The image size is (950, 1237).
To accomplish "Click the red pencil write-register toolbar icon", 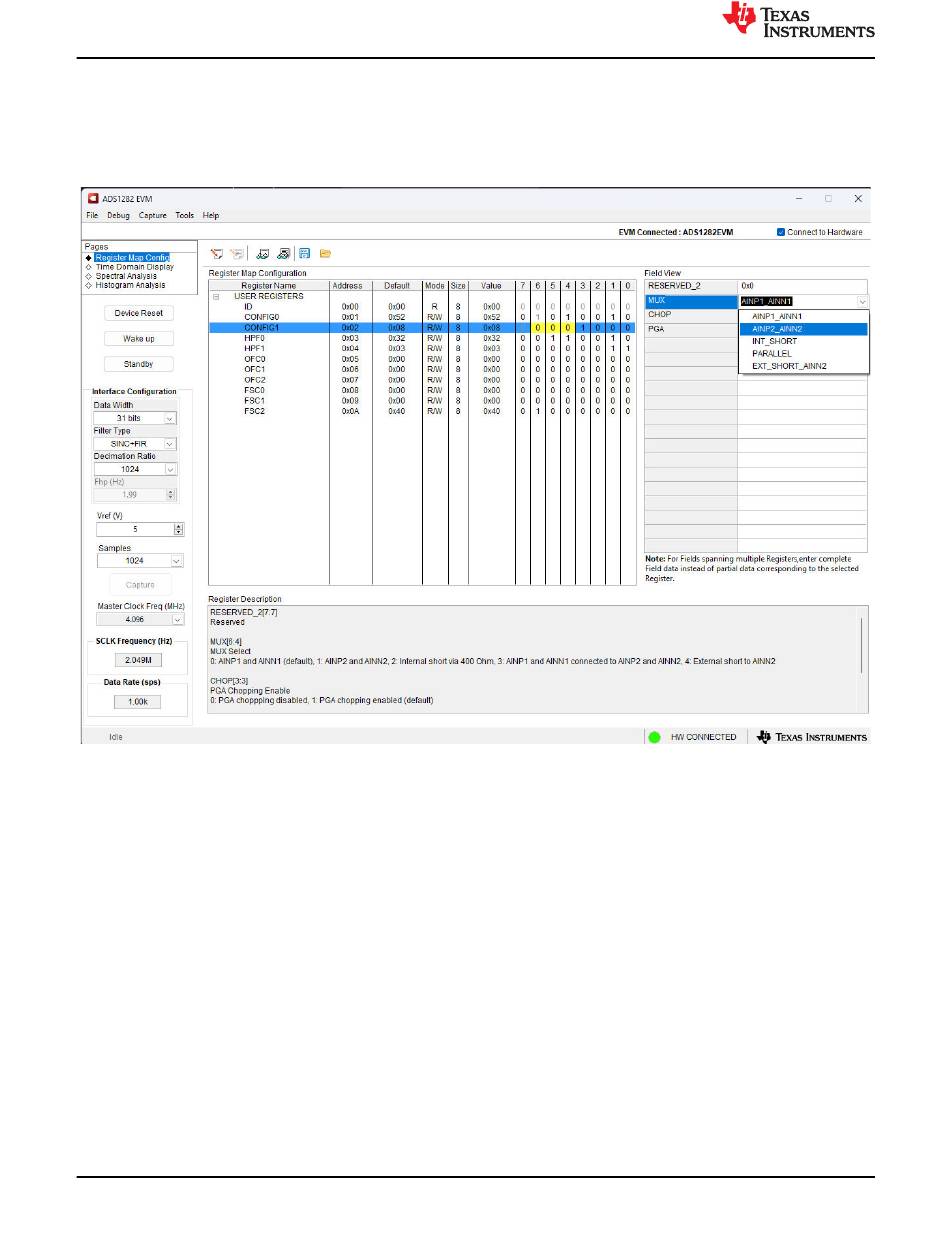I will pyautogui.click(x=217, y=254).
